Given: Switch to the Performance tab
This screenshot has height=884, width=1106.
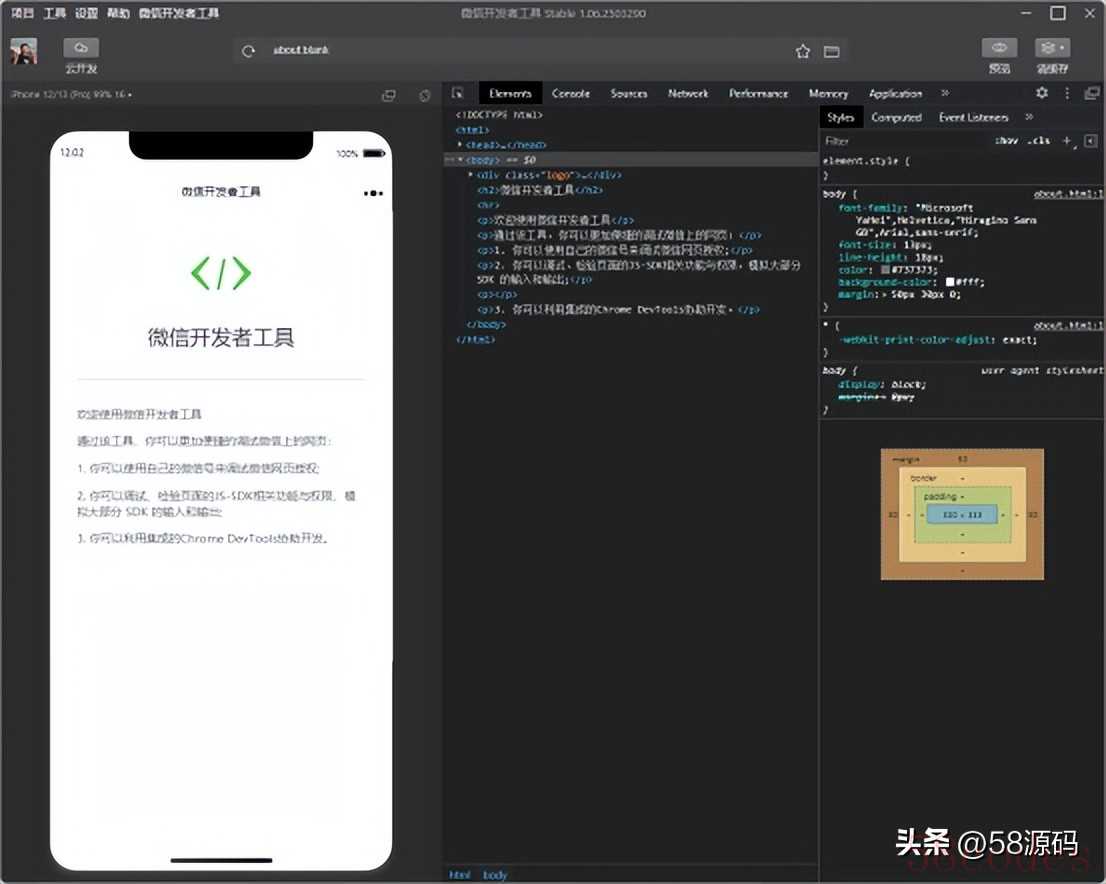Looking at the screenshot, I should (x=758, y=93).
